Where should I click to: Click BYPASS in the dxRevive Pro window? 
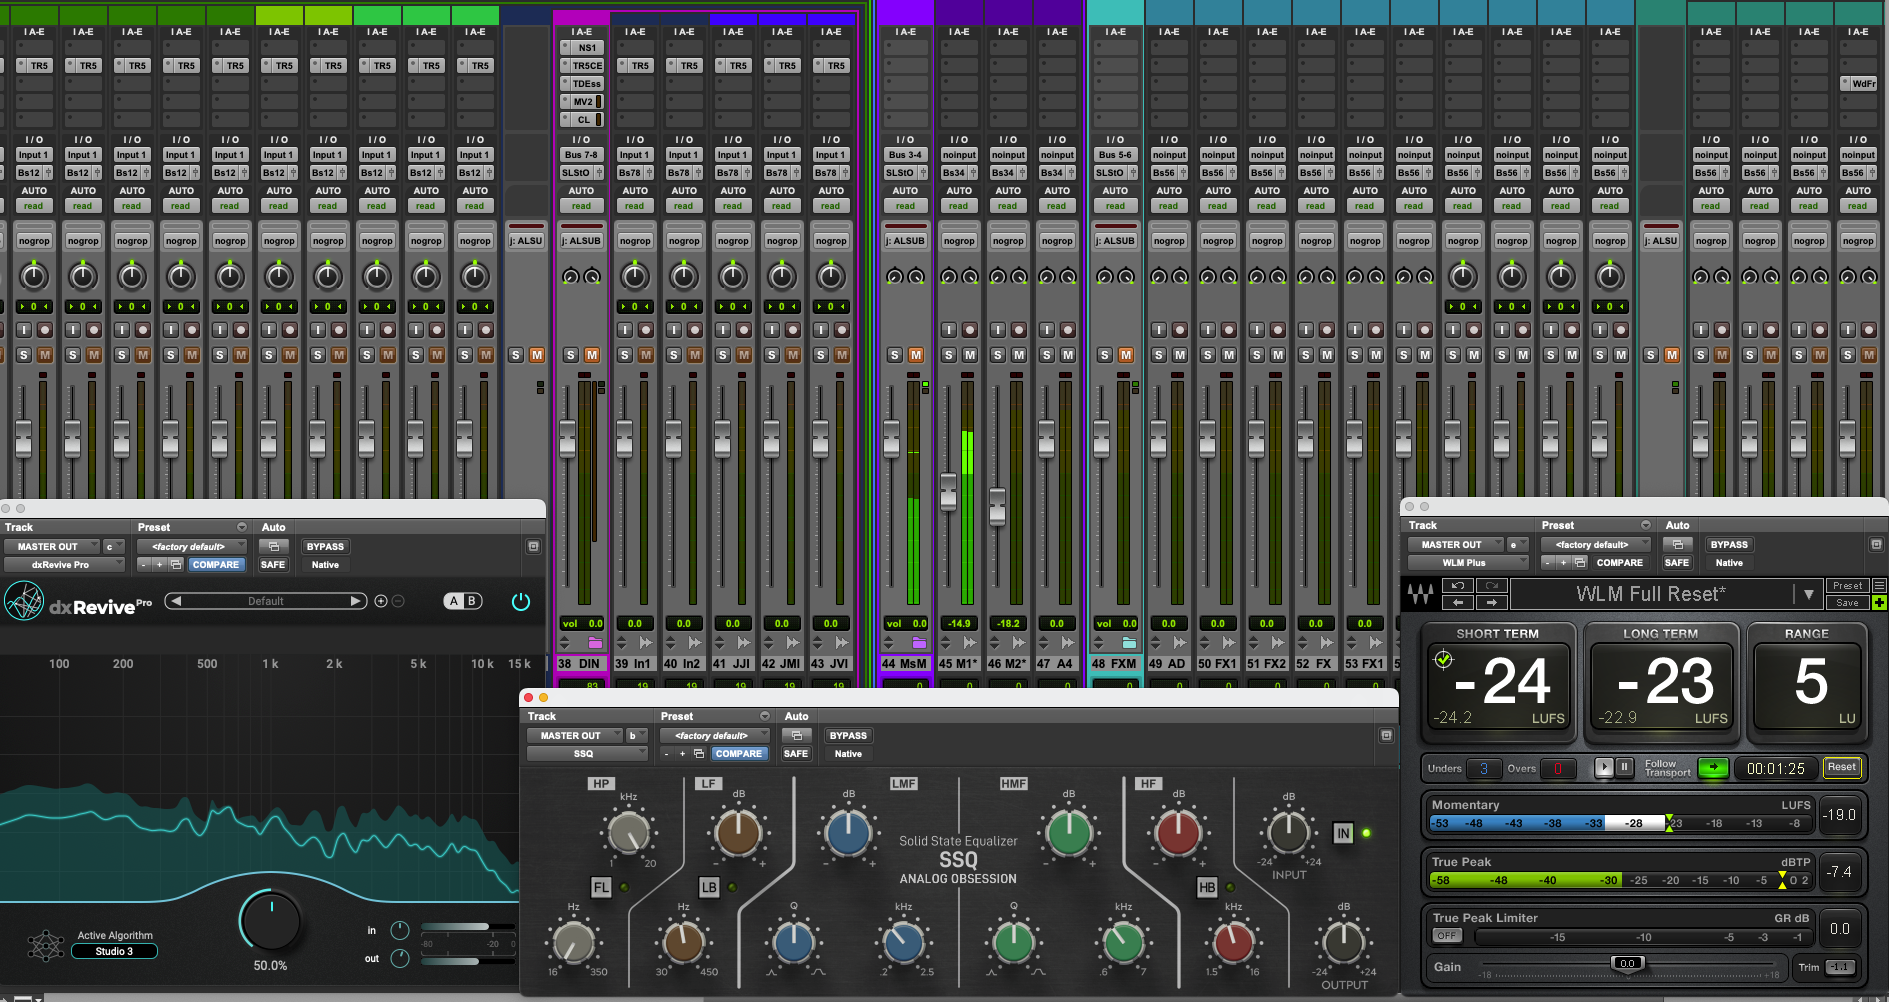coord(325,546)
